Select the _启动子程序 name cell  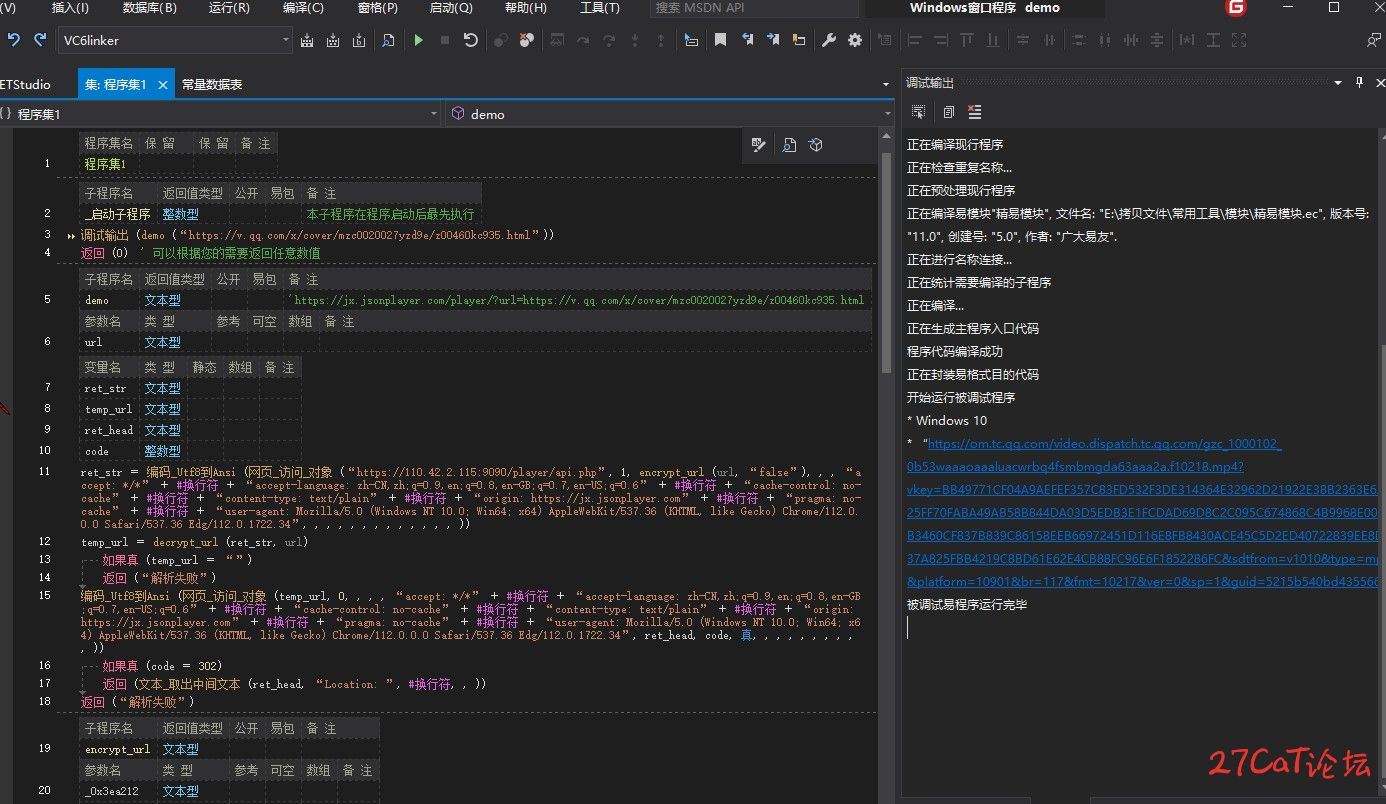[x=117, y=214]
